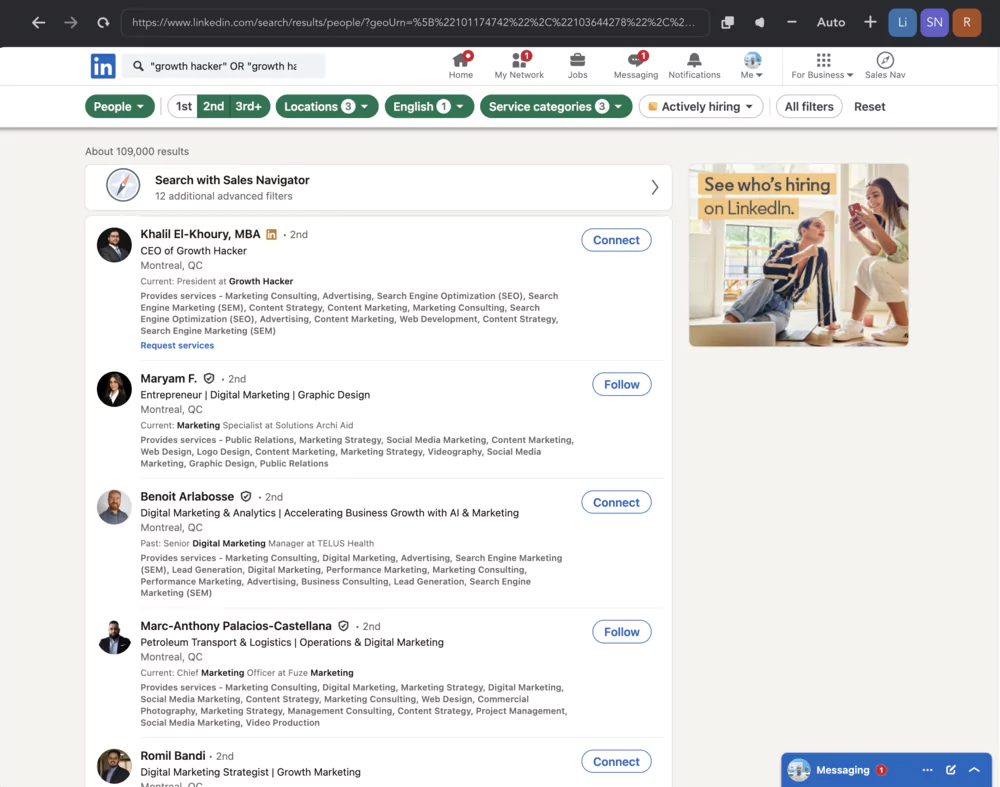
Task: Expand the Locations filter
Action: [327, 107]
